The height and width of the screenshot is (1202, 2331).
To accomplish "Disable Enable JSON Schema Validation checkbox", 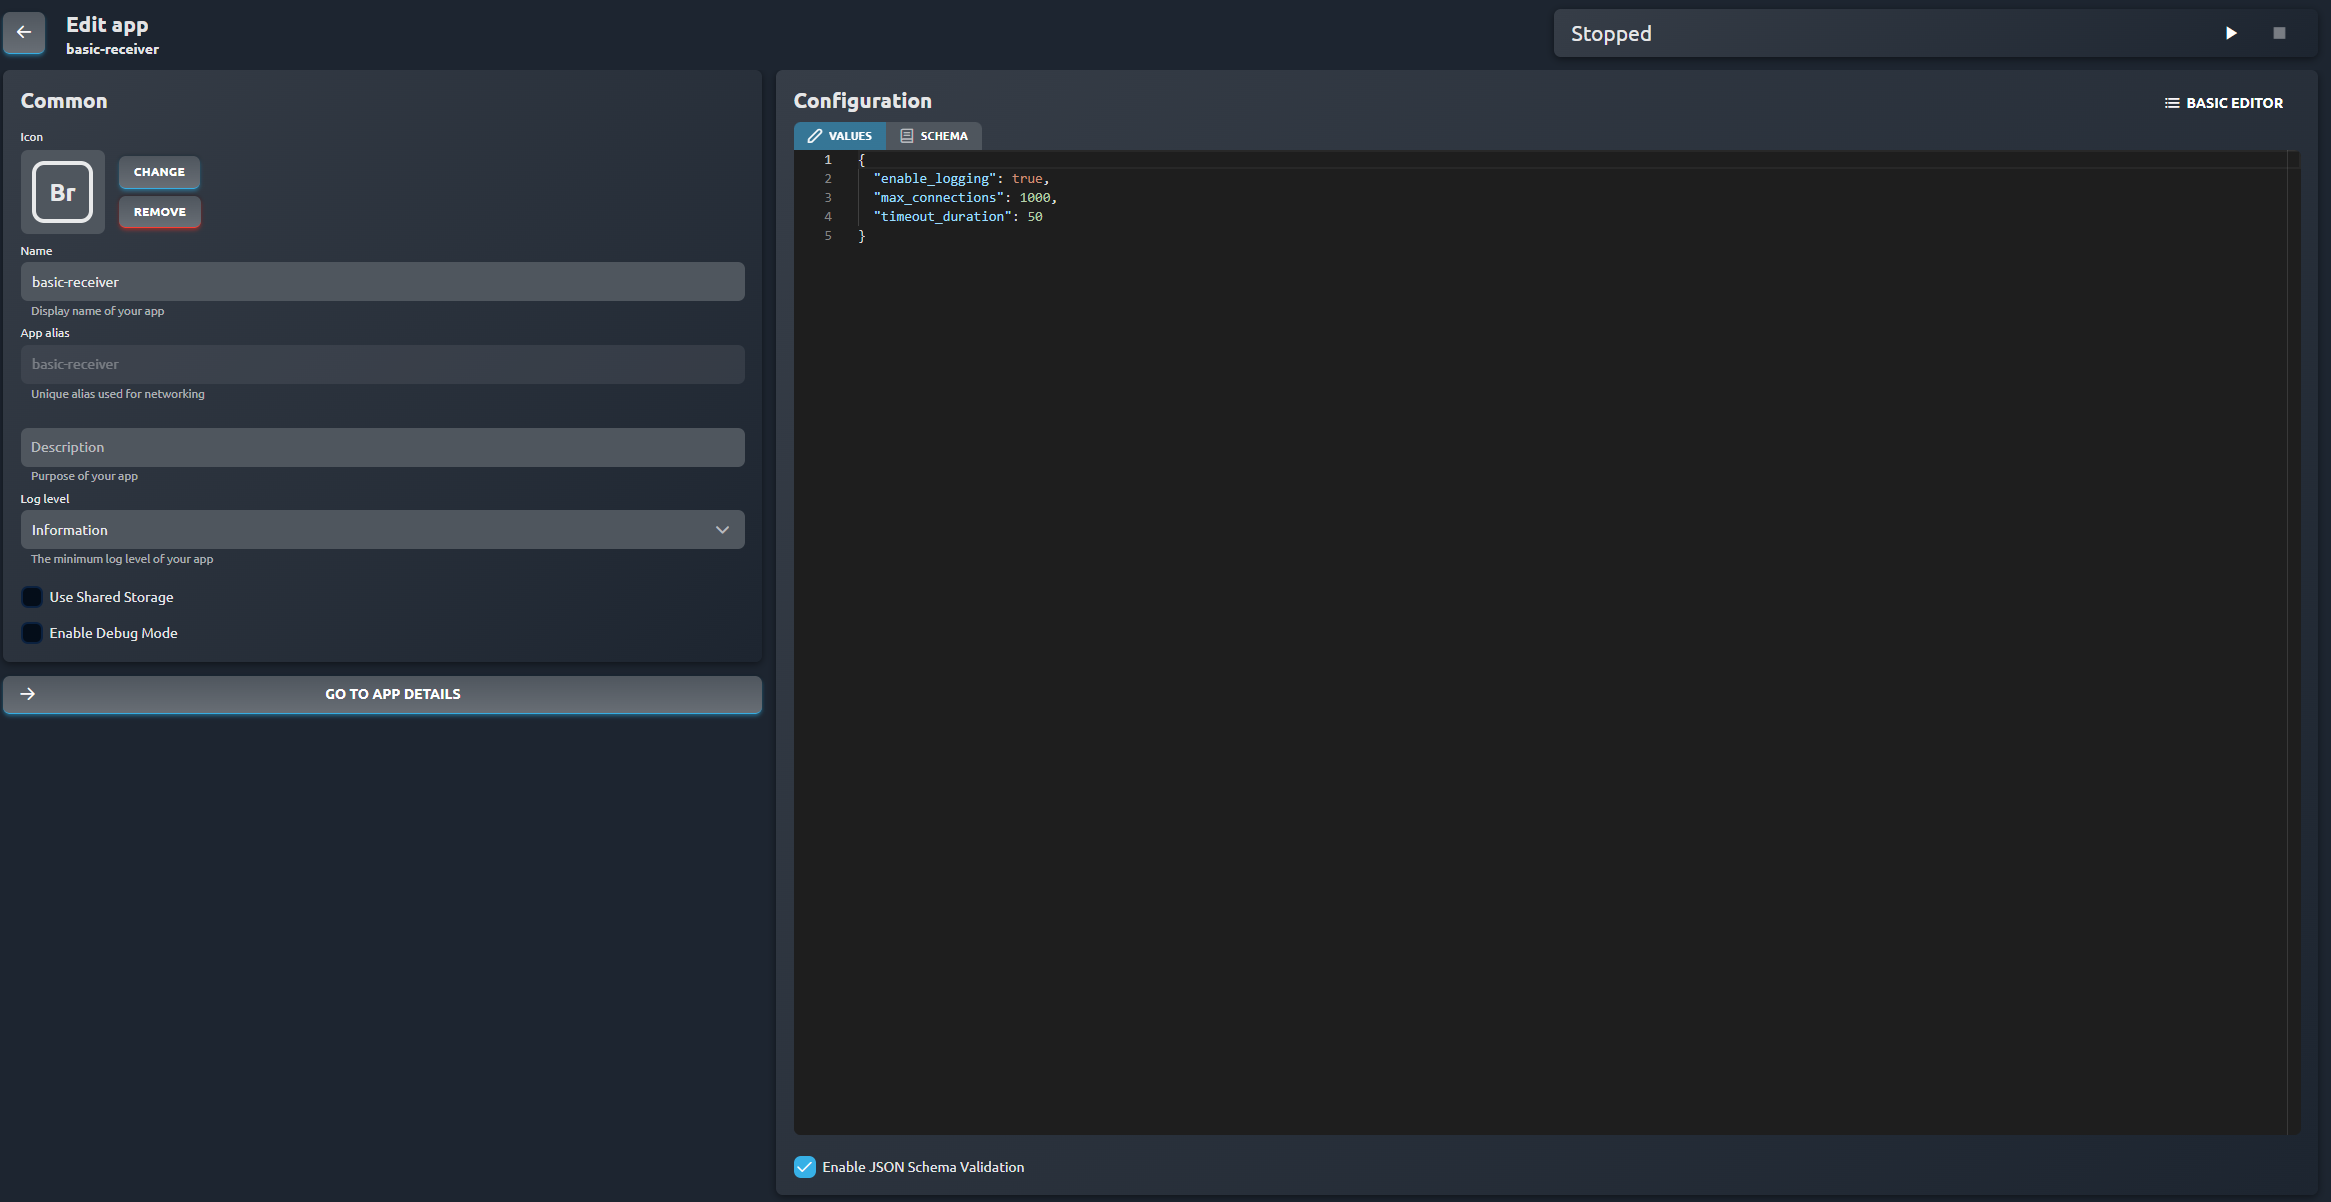I will click(805, 1167).
